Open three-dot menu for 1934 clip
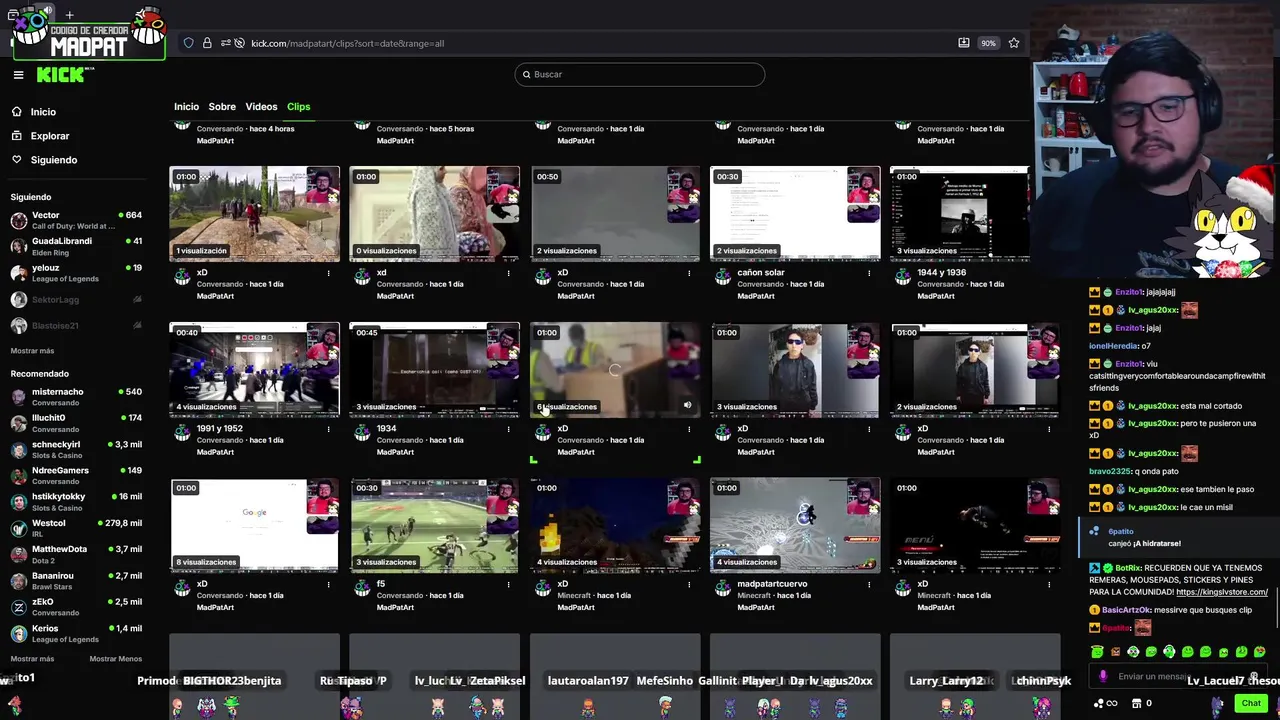Screen dimensions: 1280x720 (509, 429)
